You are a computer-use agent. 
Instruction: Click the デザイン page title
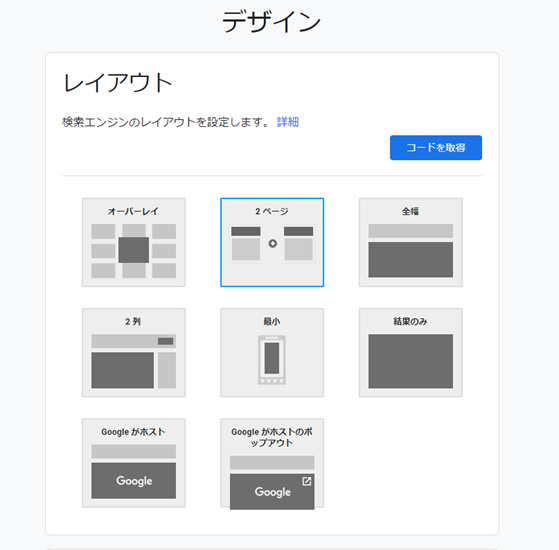click(271, 21)
